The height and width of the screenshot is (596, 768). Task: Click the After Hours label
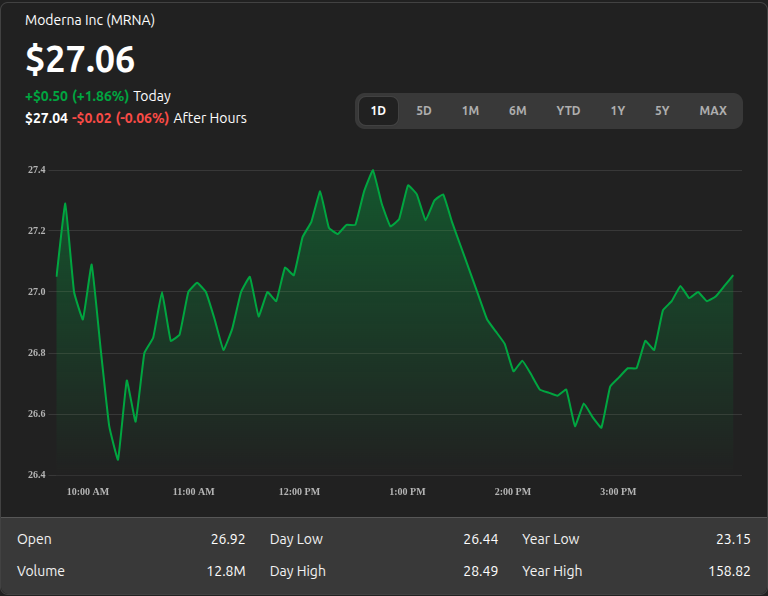(x=210, y=118)
